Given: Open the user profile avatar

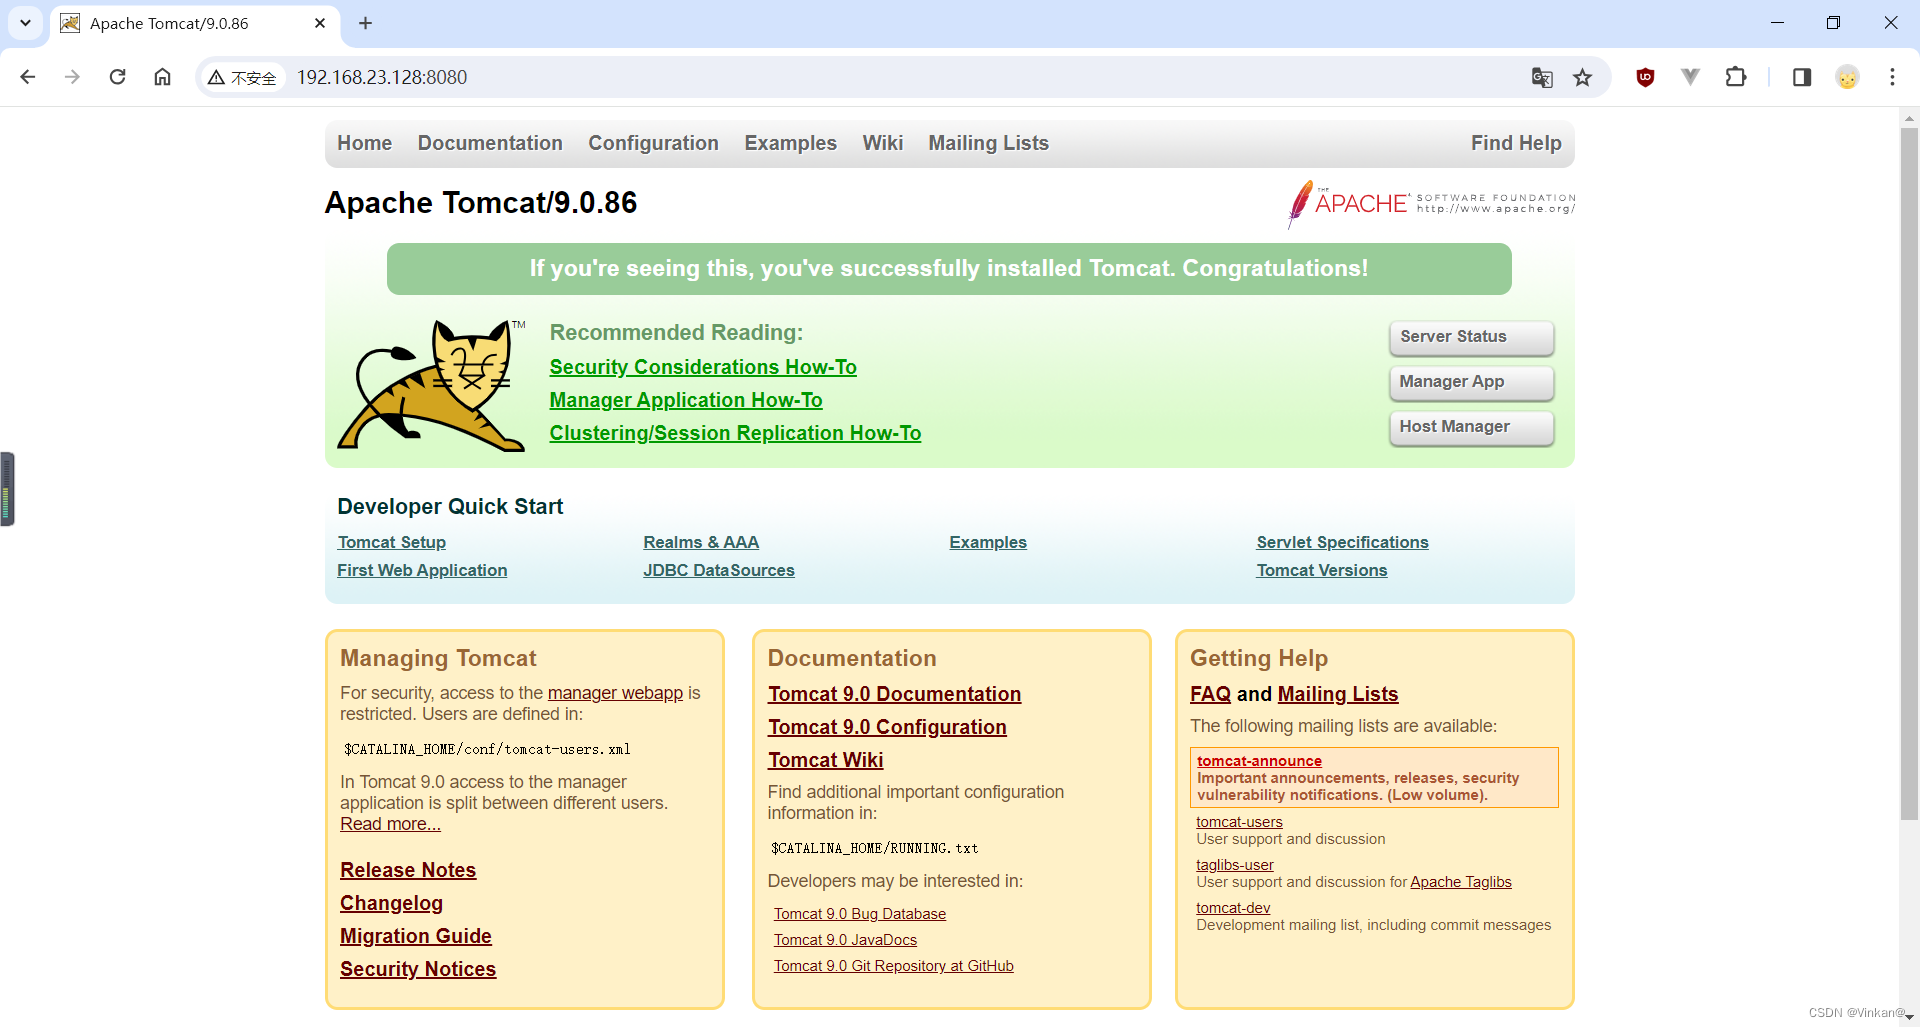Looking at the screenshot, I should (x=1847, y=77).
